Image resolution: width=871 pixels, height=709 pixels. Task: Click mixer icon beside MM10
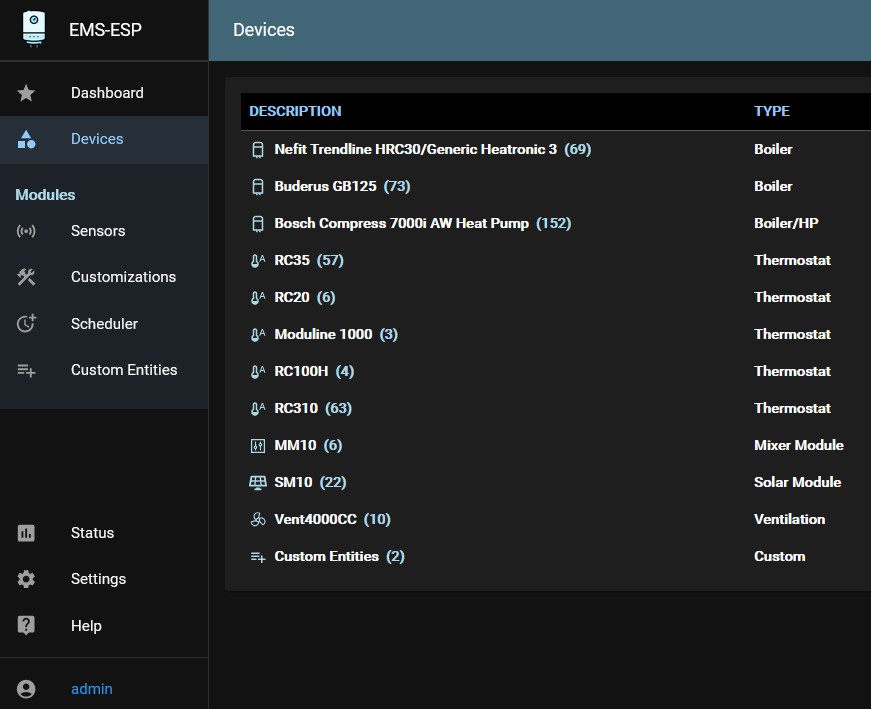pyautogui.click(x=258, y=446)
